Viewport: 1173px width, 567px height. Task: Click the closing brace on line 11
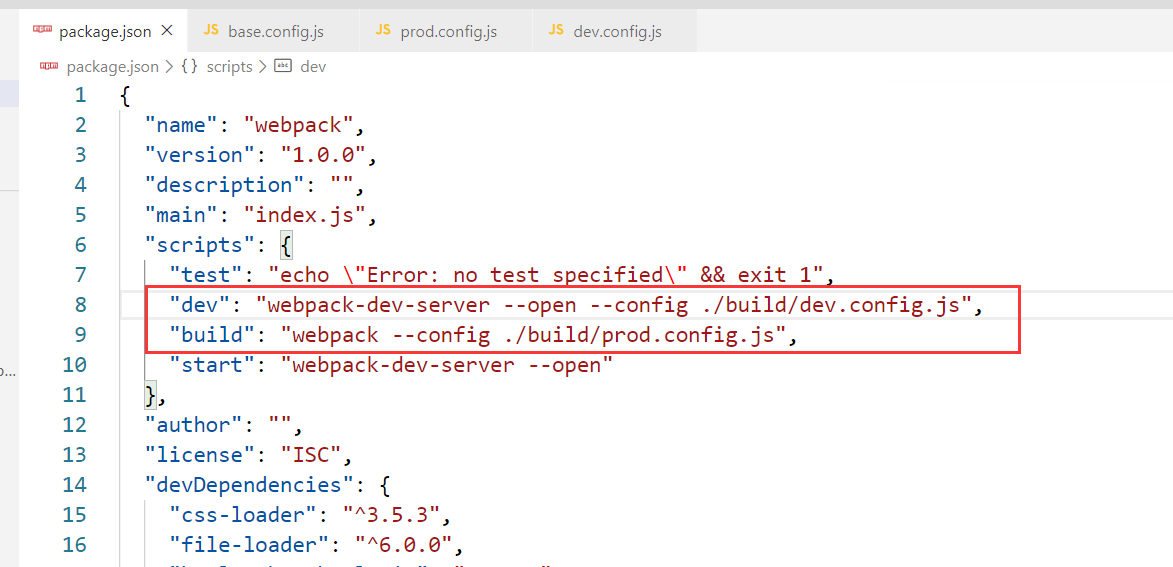click(150, 396)
